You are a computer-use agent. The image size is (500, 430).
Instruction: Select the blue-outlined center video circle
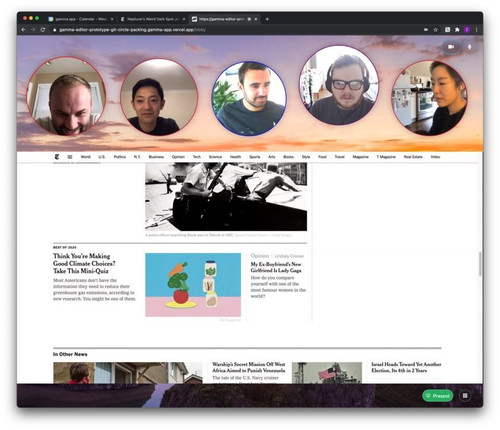(249, 98)
